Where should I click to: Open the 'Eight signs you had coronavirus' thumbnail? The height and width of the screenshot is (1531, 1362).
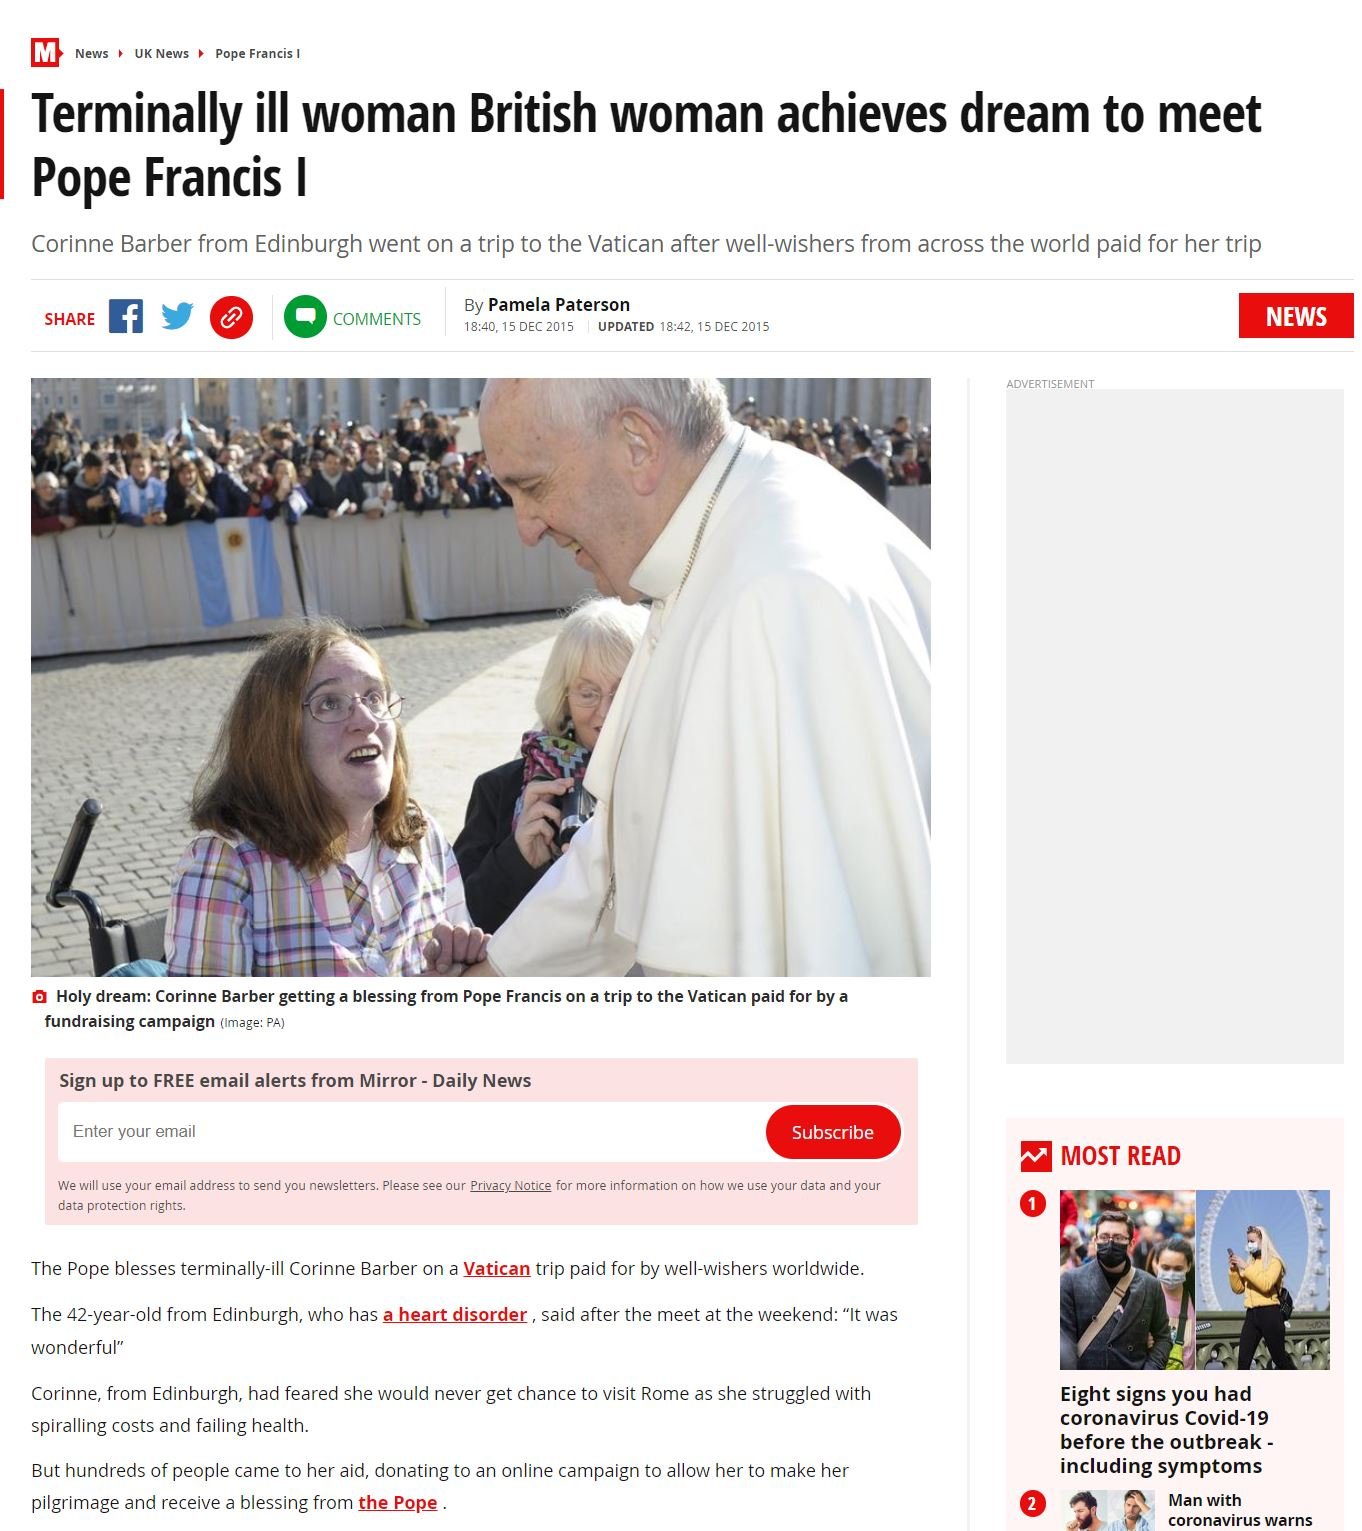(1195, 1279)
